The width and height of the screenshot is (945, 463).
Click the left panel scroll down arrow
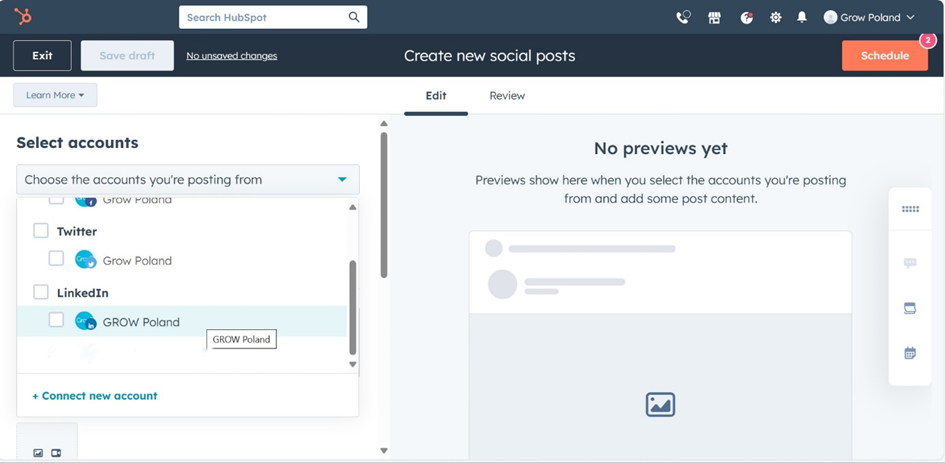coord(384,451)
